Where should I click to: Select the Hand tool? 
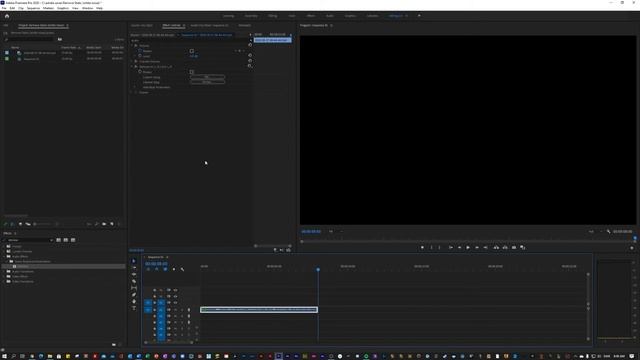(134, 301)
